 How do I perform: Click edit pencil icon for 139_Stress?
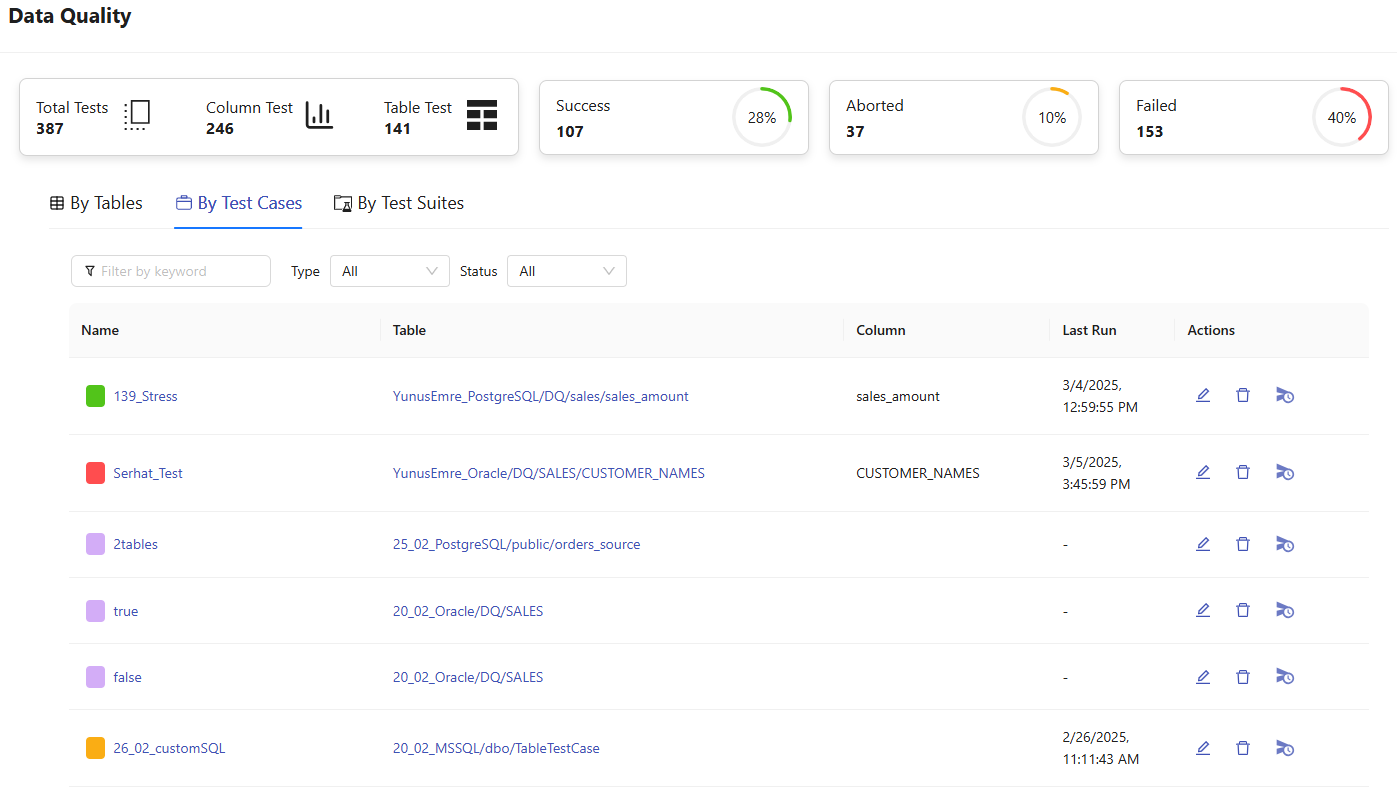(1203, 395)
